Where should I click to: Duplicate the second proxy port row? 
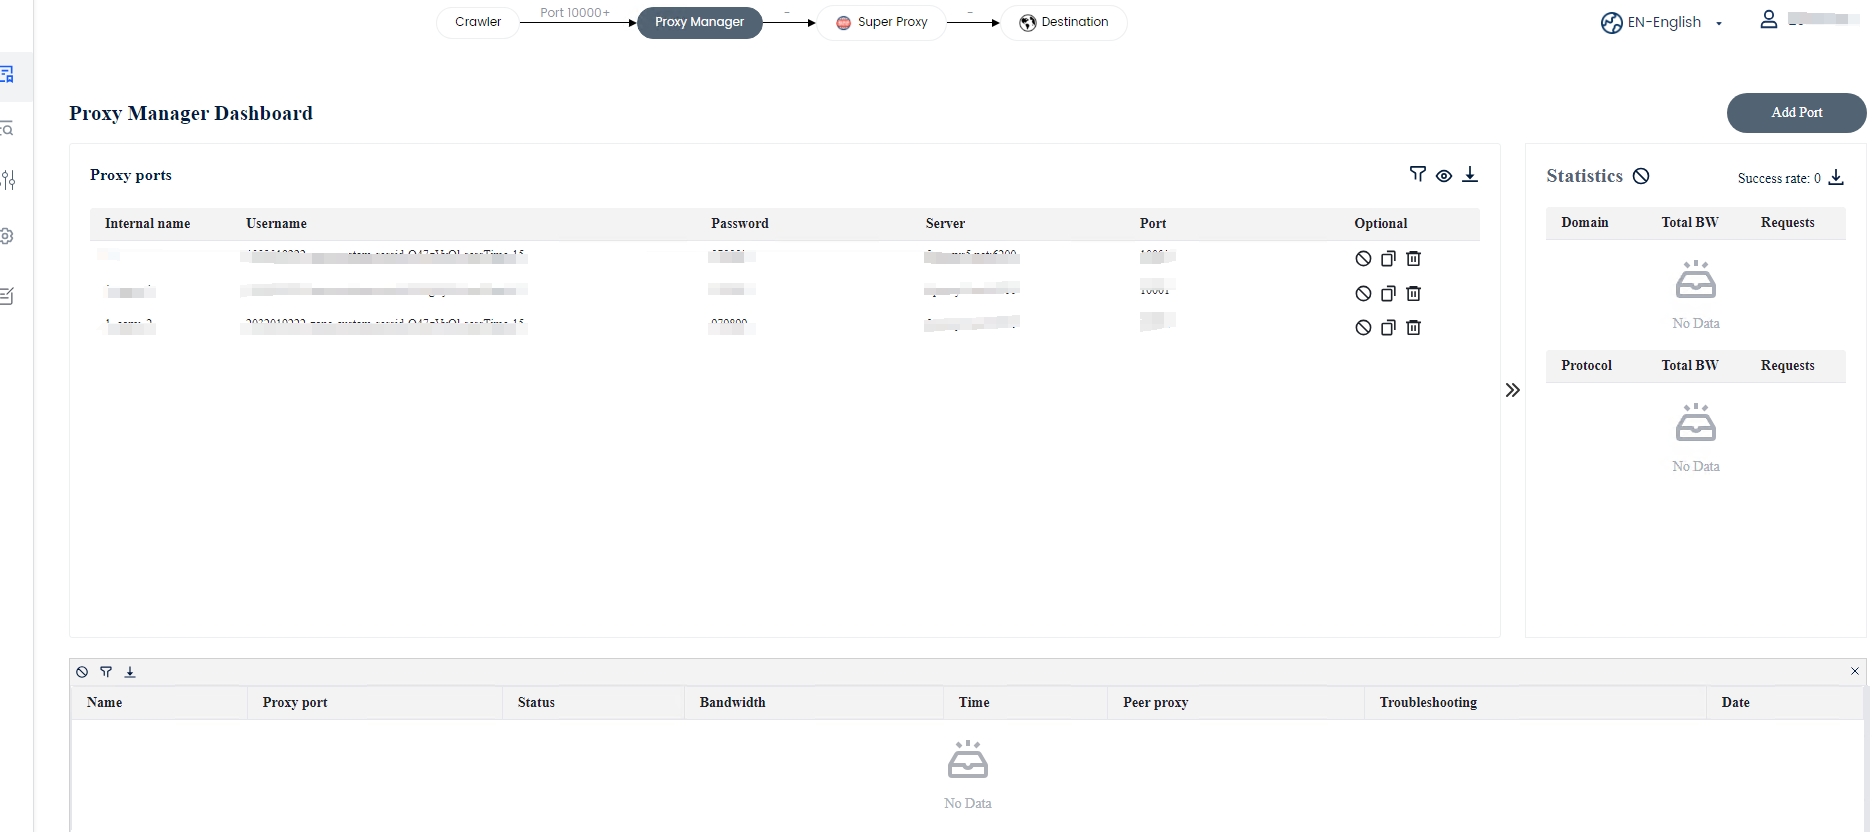click(1388, 294)
